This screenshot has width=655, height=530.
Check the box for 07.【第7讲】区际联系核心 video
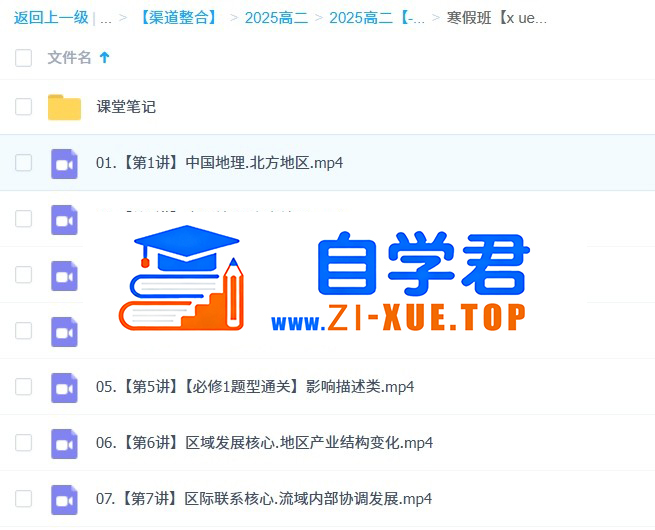[23, 499]
